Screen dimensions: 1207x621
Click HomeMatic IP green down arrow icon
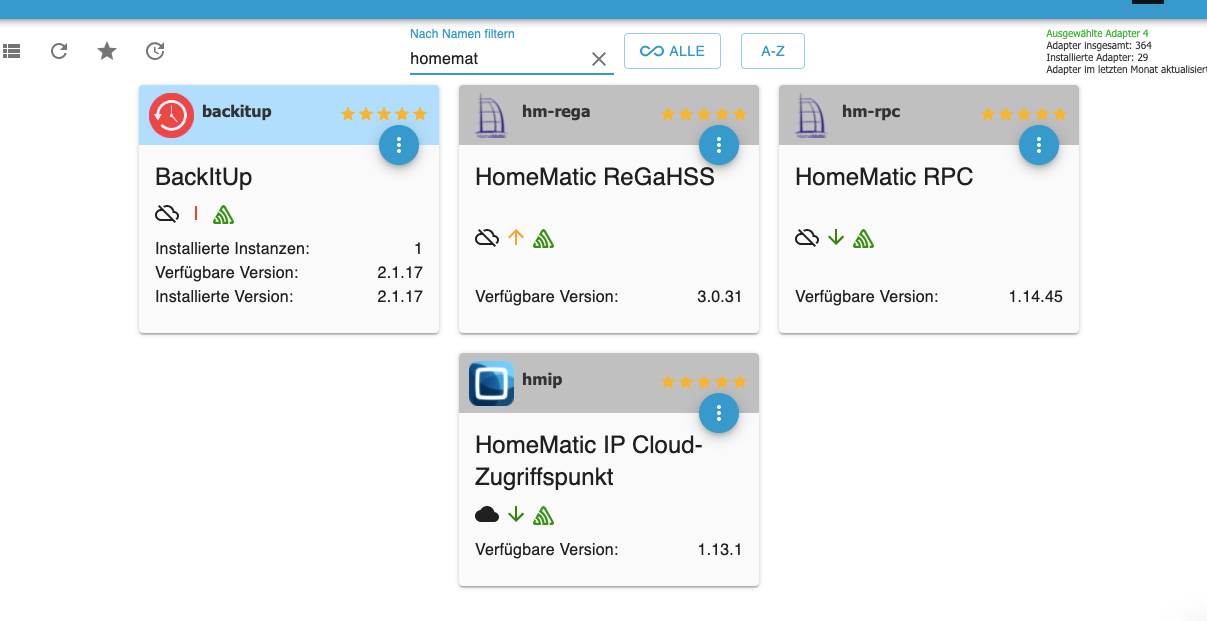coord(516,514)
